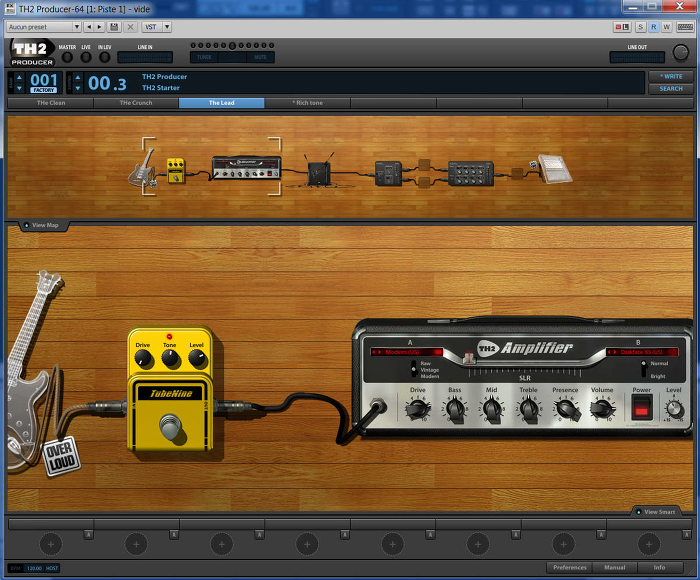Click the amplifier Presence knob
The height and width of the screenshot is (580, 700).
pyautogui.click(x=566, y=409)
